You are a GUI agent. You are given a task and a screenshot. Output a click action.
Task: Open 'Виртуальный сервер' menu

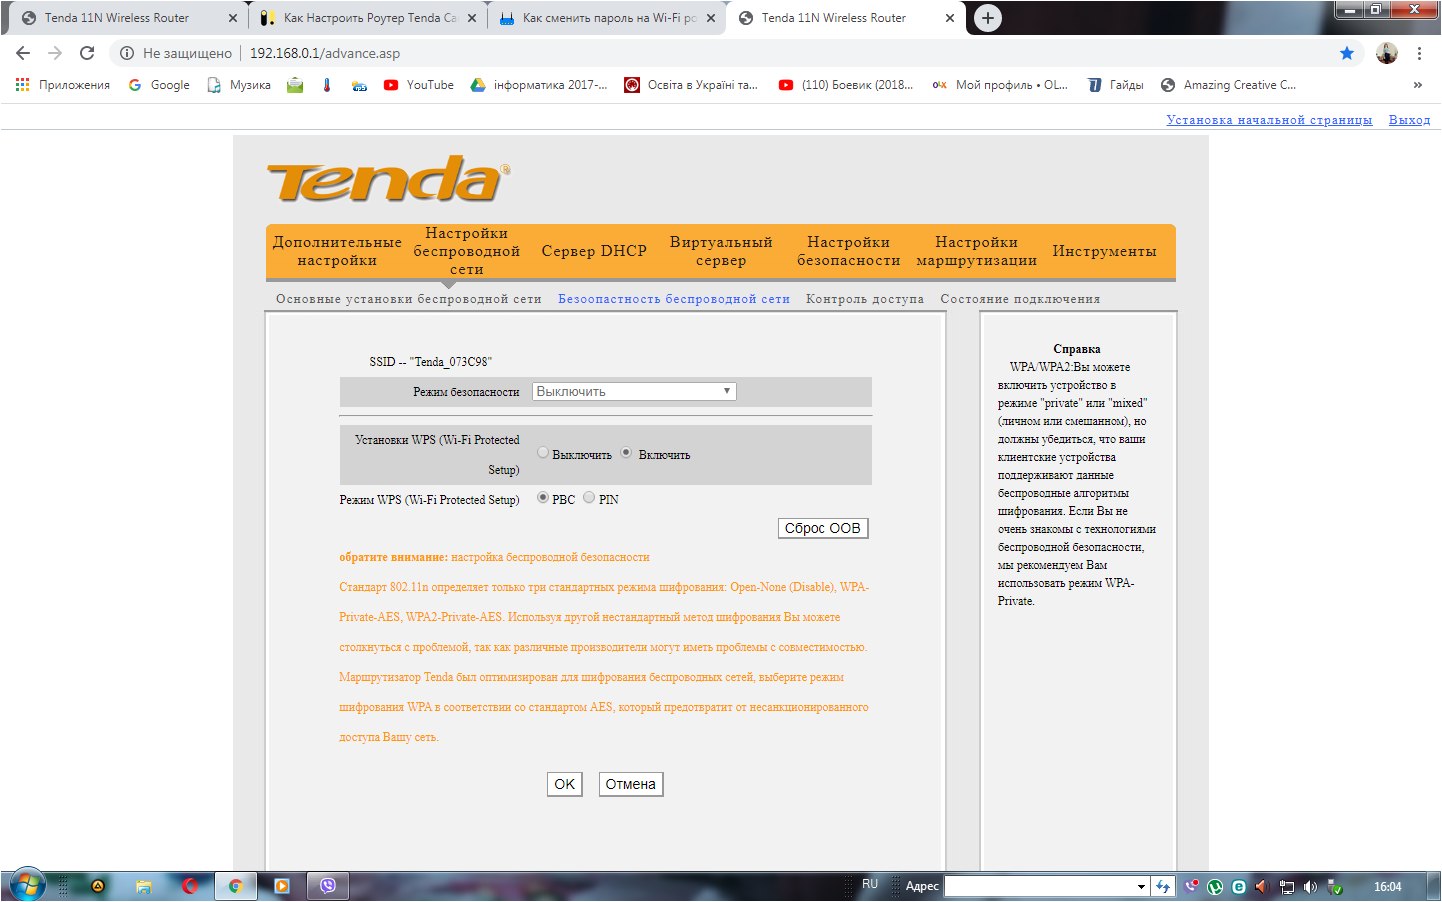pos(721,251)
